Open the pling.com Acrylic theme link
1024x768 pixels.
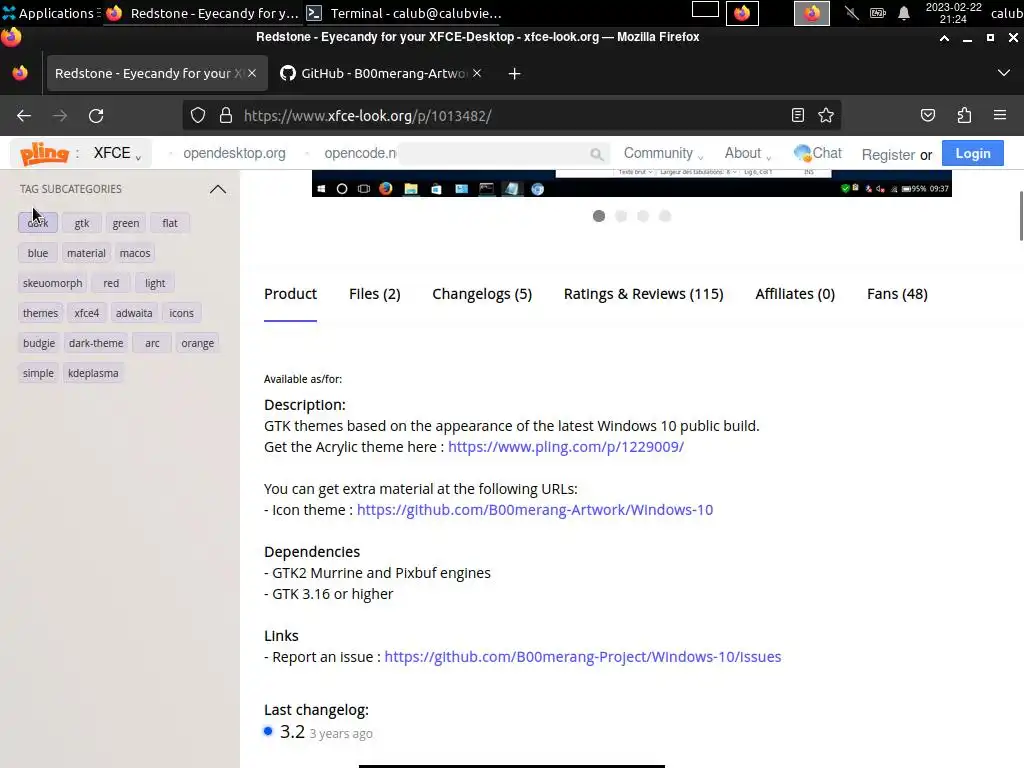click(566, 447)
